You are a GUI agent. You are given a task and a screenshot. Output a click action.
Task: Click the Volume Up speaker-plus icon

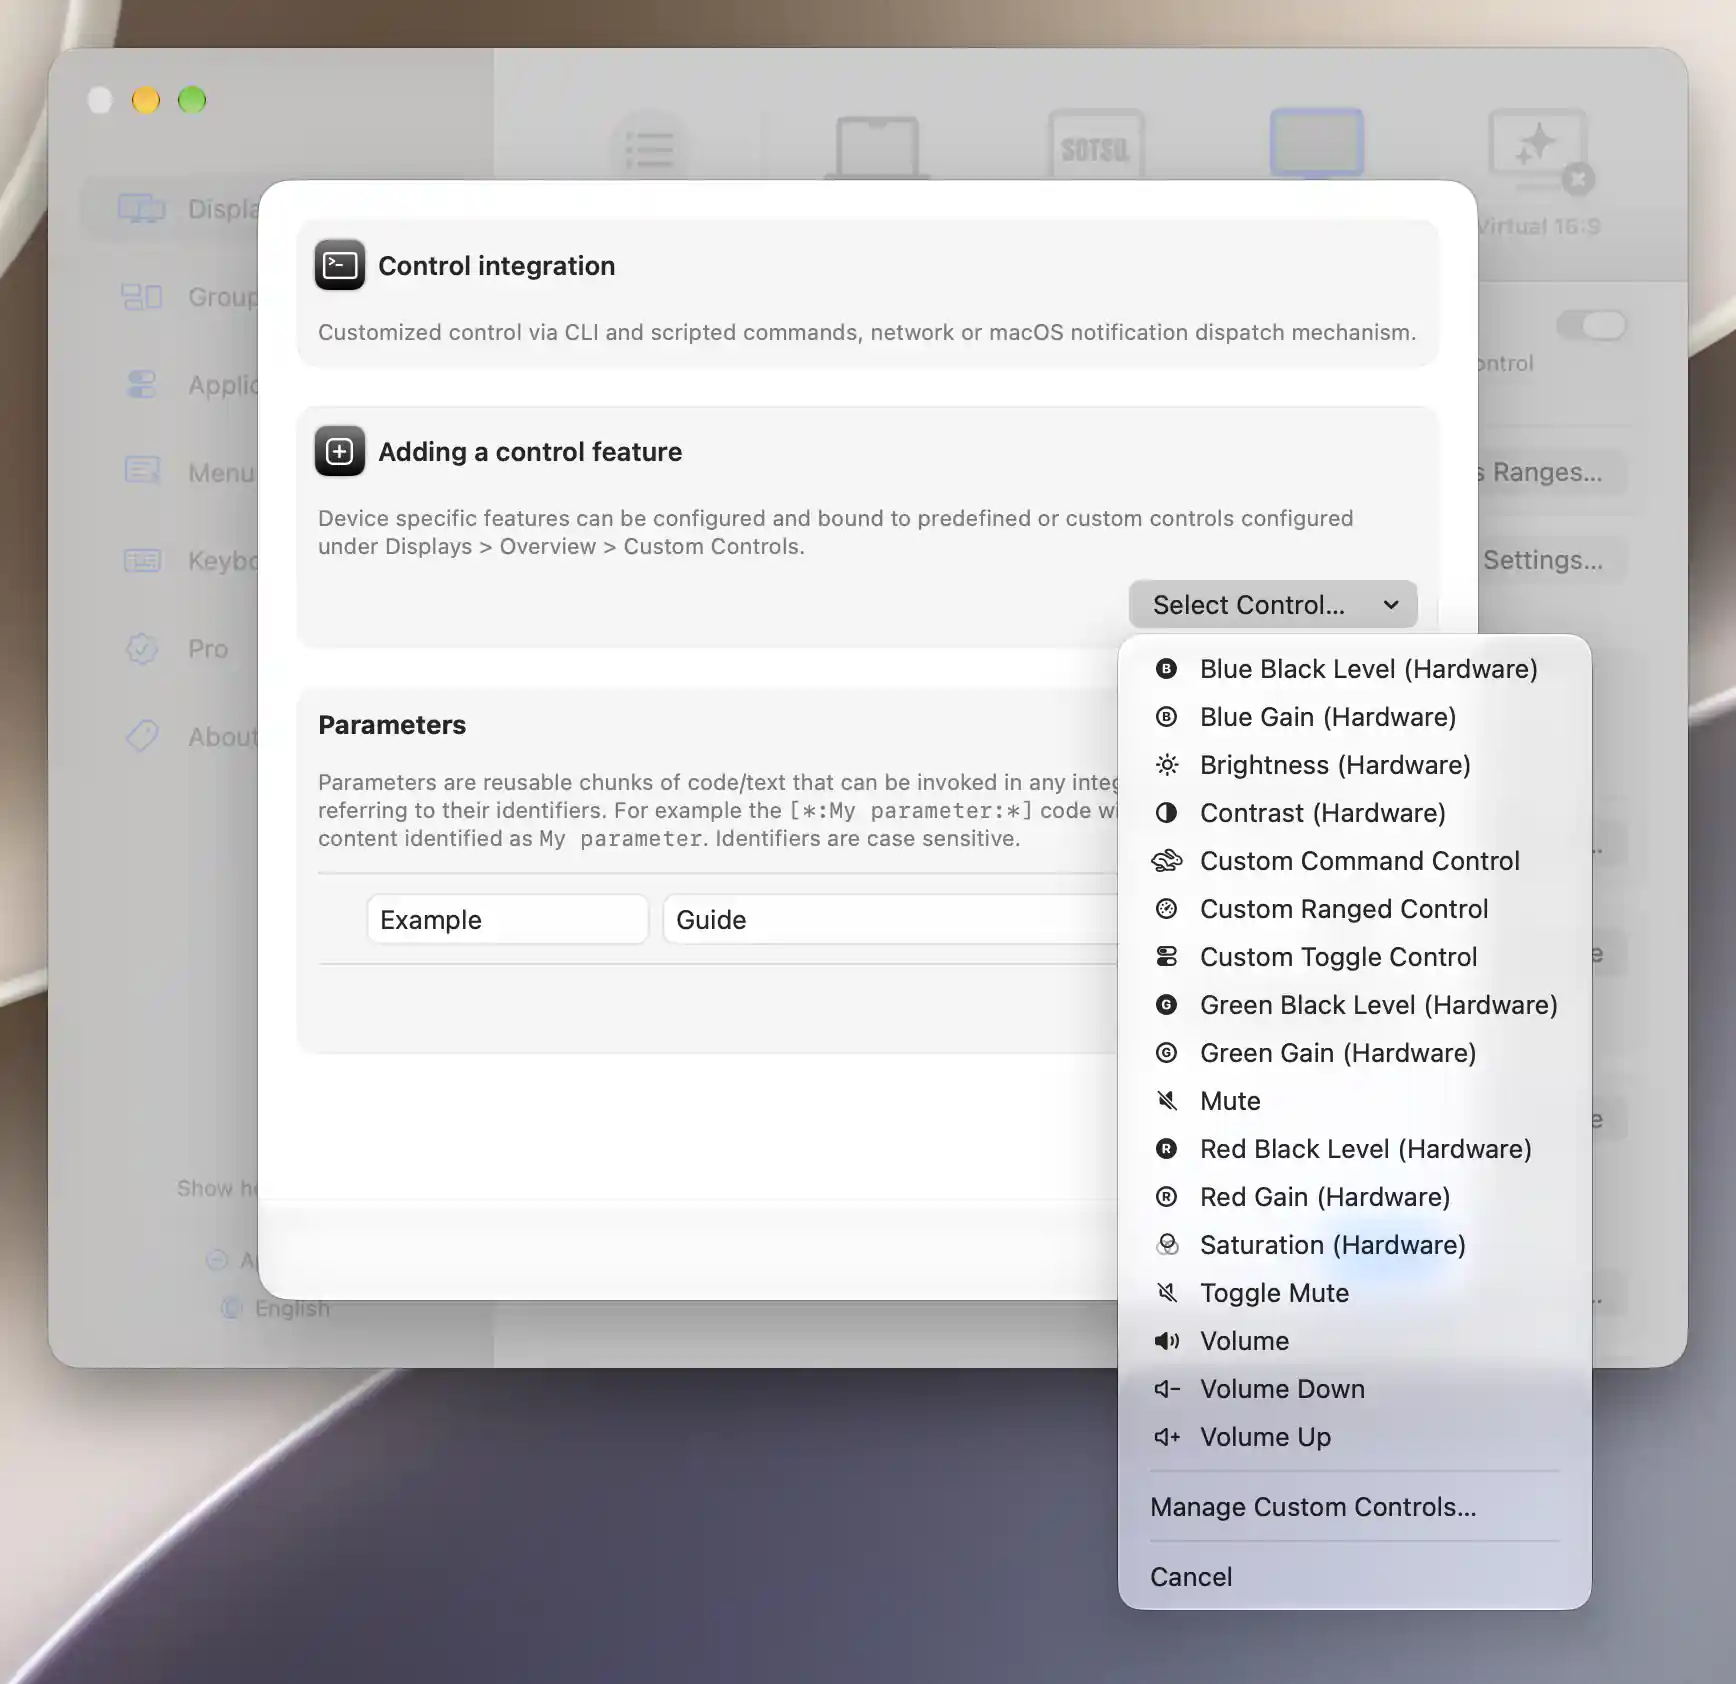1166,1437
